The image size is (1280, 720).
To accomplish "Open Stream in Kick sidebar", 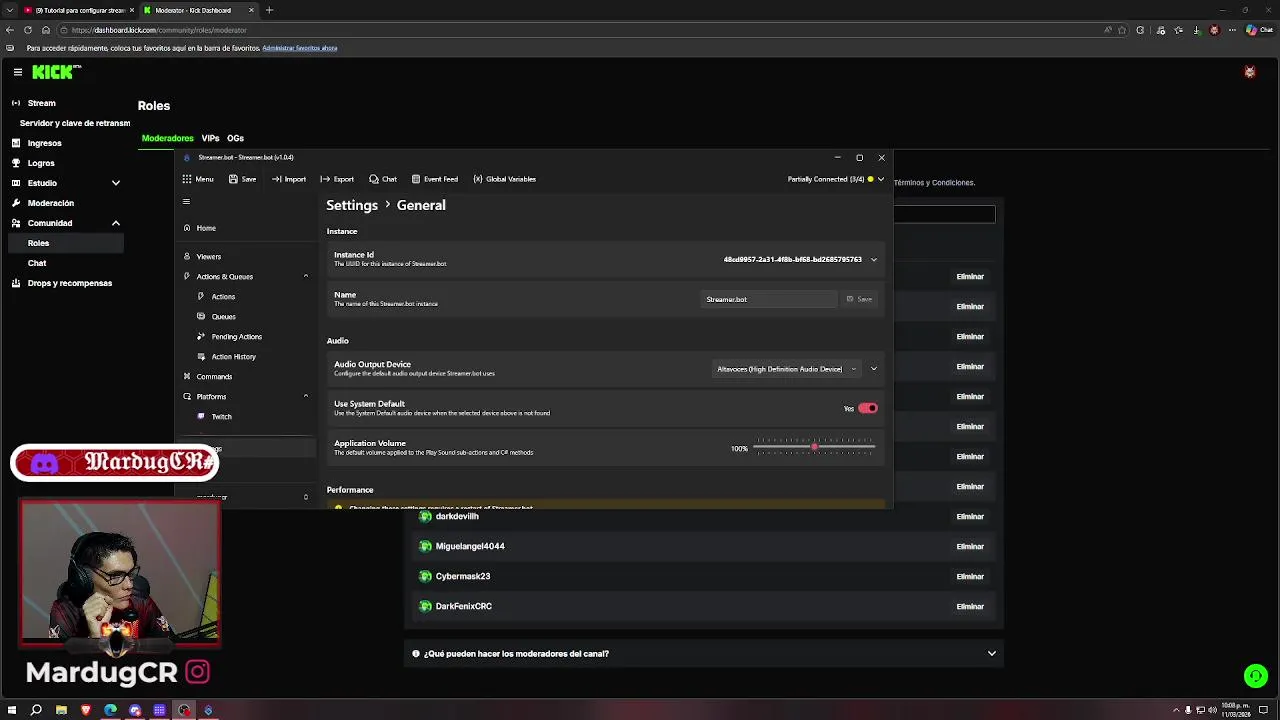I will [x=41, y=103].
